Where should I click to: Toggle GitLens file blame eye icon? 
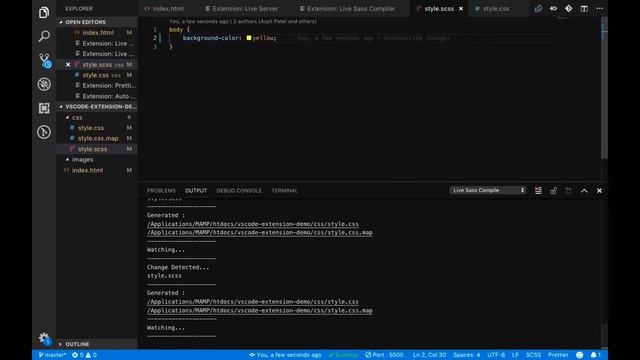point(553,9)
